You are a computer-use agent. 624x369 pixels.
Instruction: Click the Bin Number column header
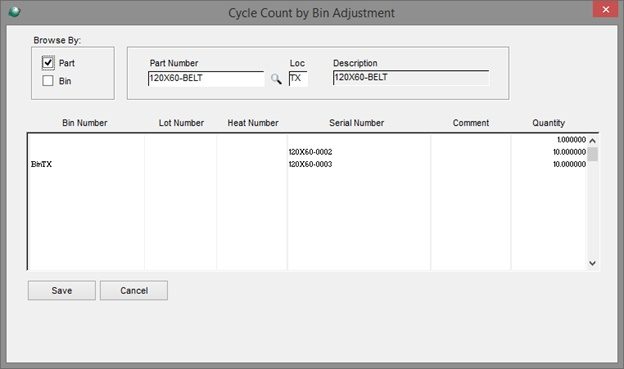click(x=85, y=123)
